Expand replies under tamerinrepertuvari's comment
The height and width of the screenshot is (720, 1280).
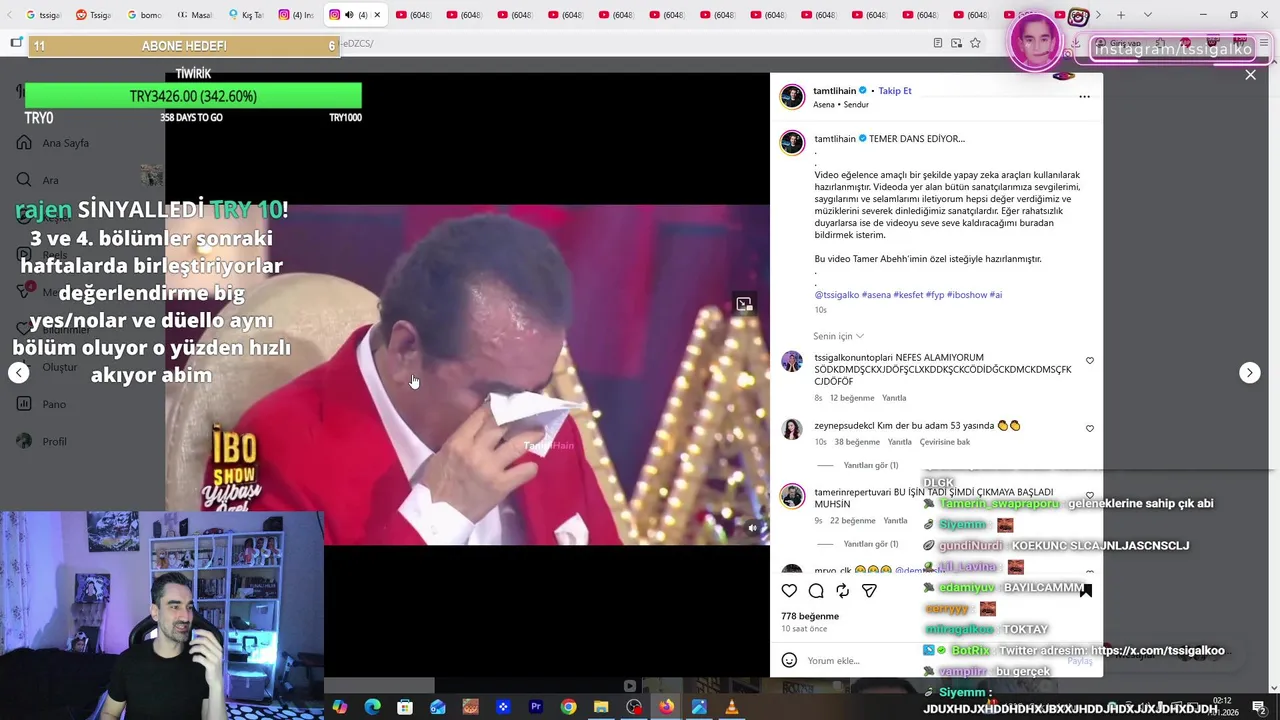click(870, 544)
